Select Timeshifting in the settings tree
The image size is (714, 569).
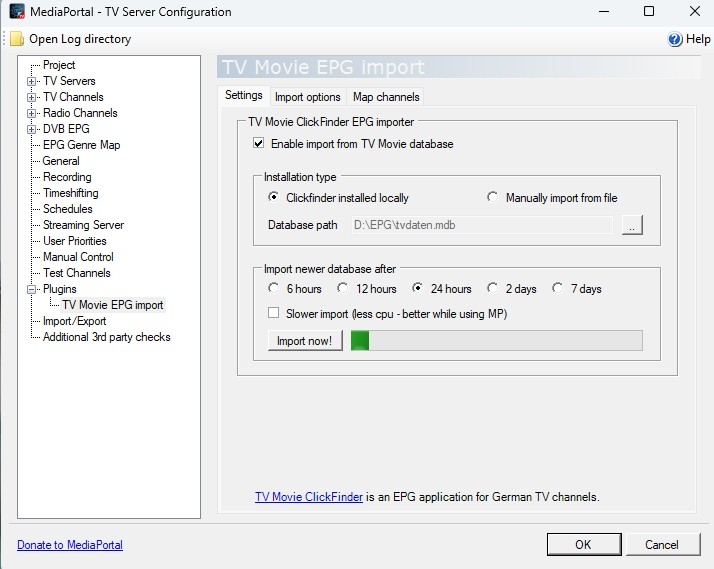(70, 193)
